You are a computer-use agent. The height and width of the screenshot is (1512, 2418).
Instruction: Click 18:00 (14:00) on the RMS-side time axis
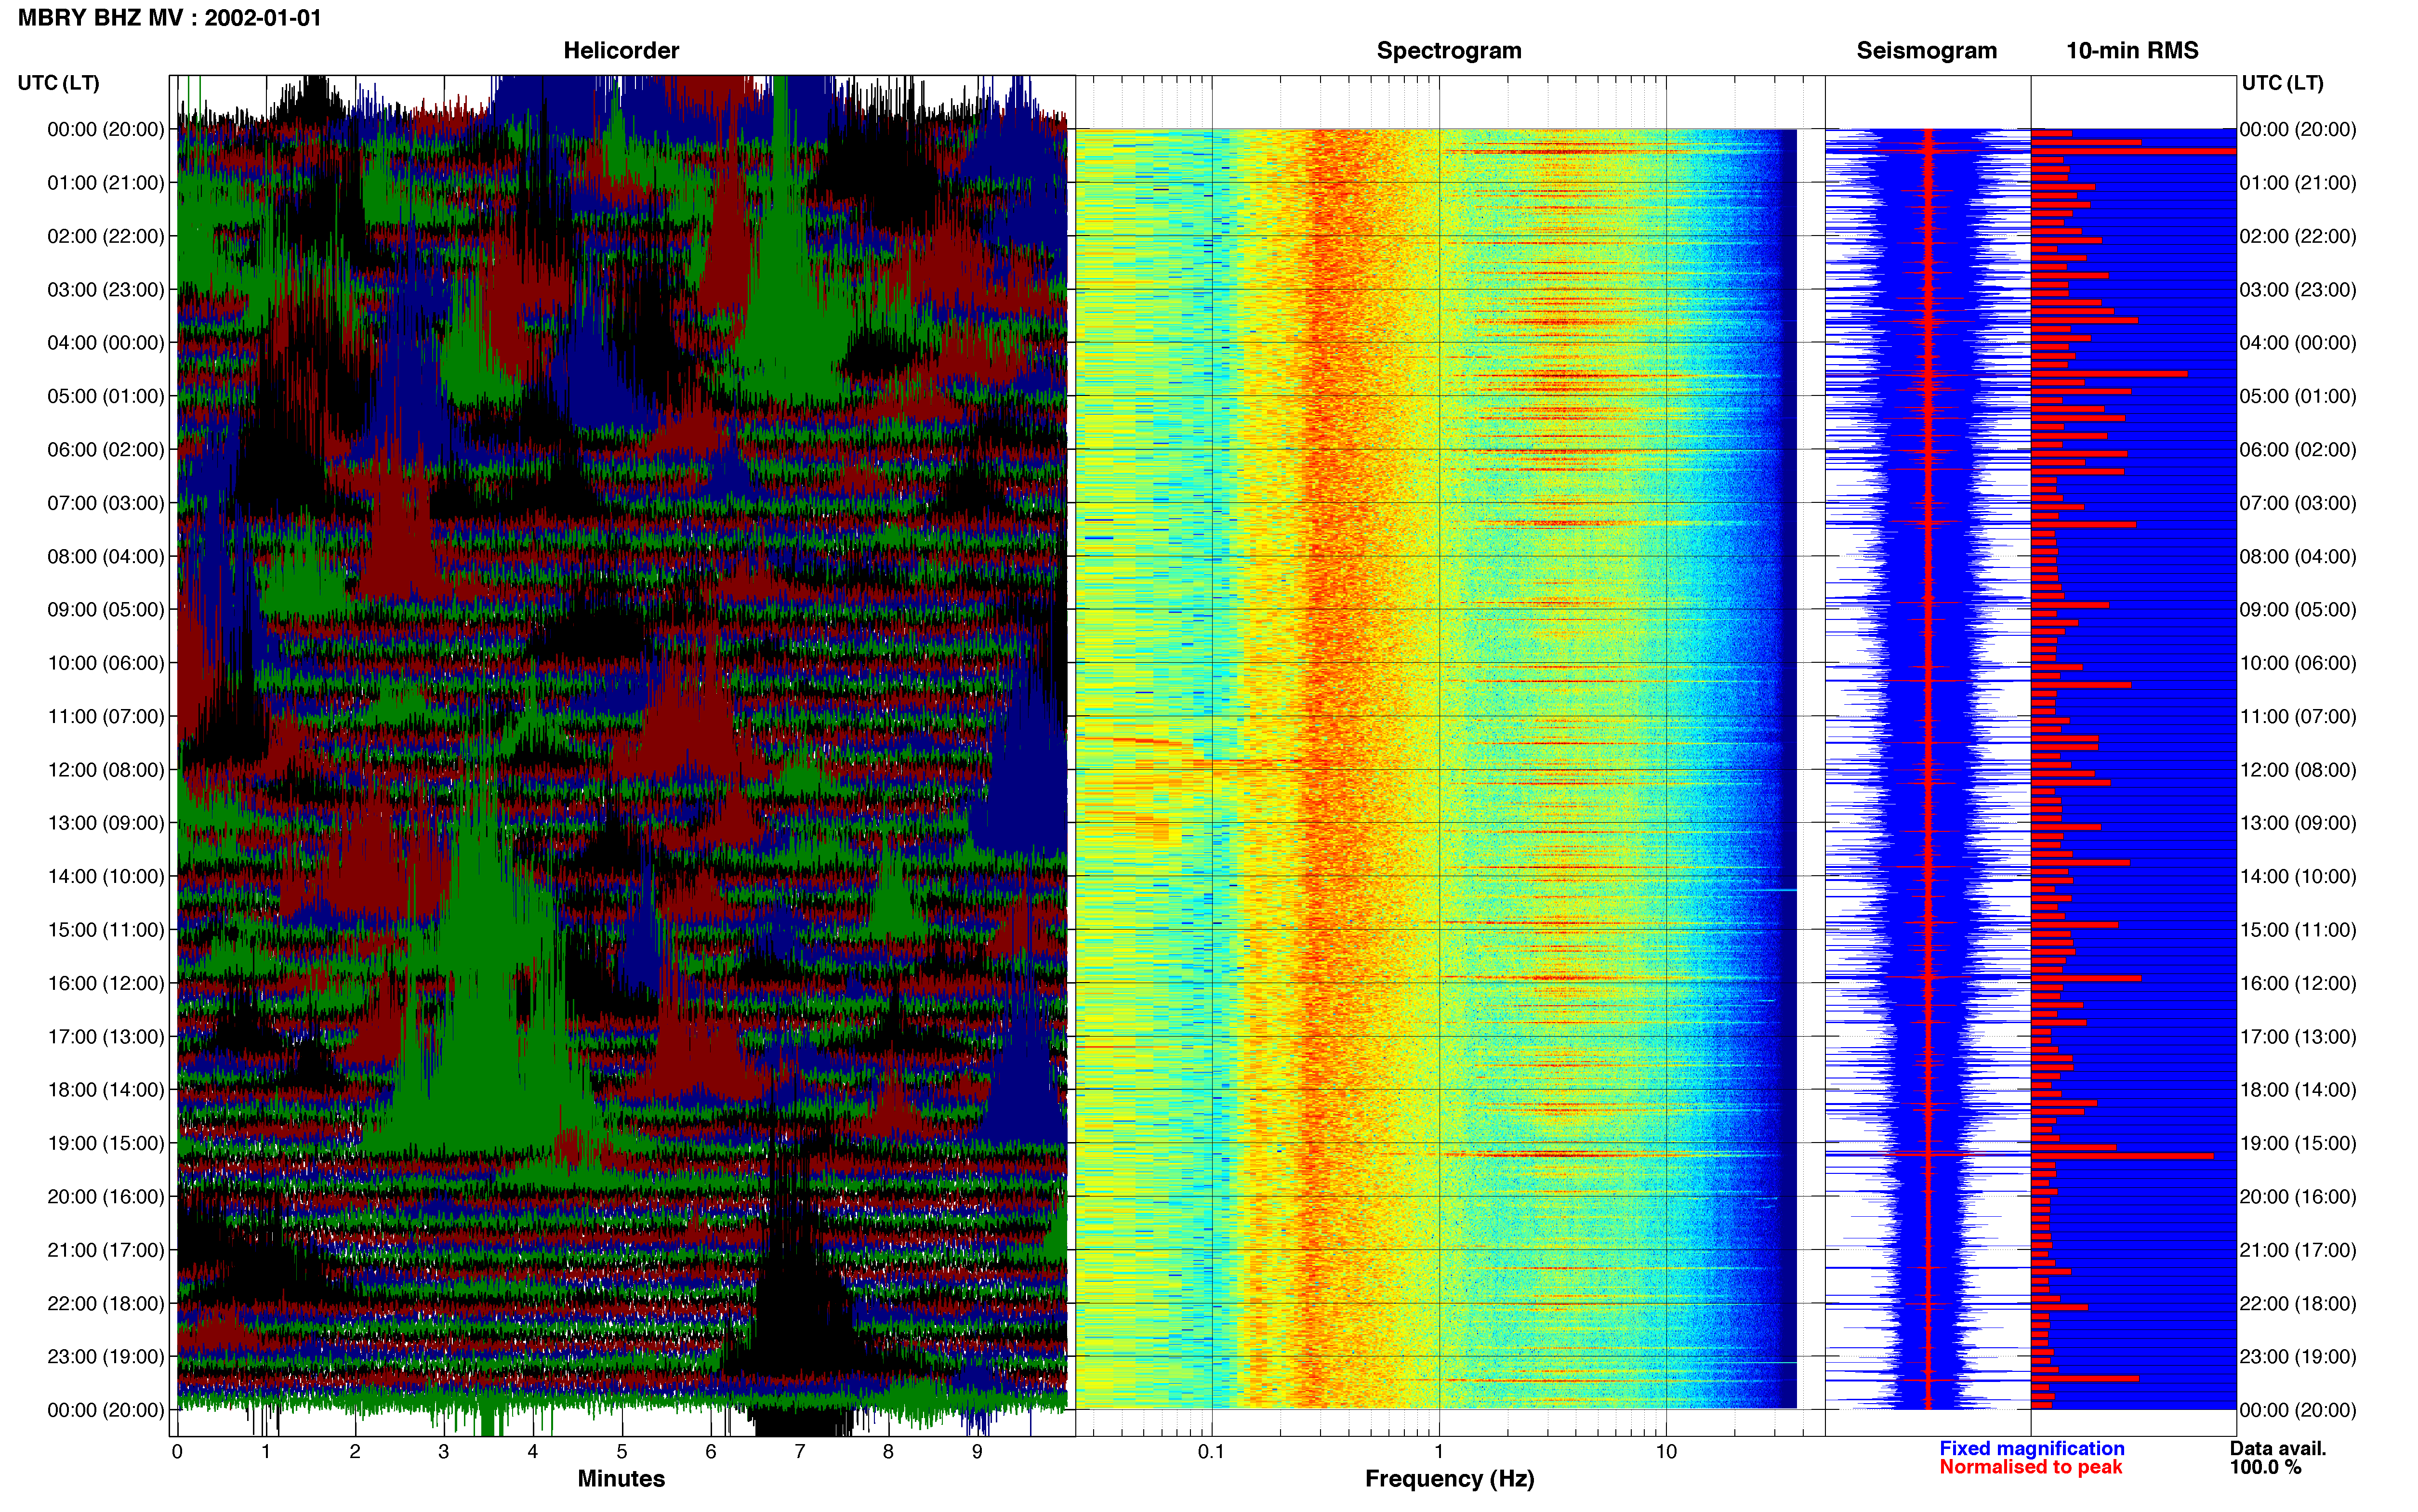(x=2298, y=1090)
